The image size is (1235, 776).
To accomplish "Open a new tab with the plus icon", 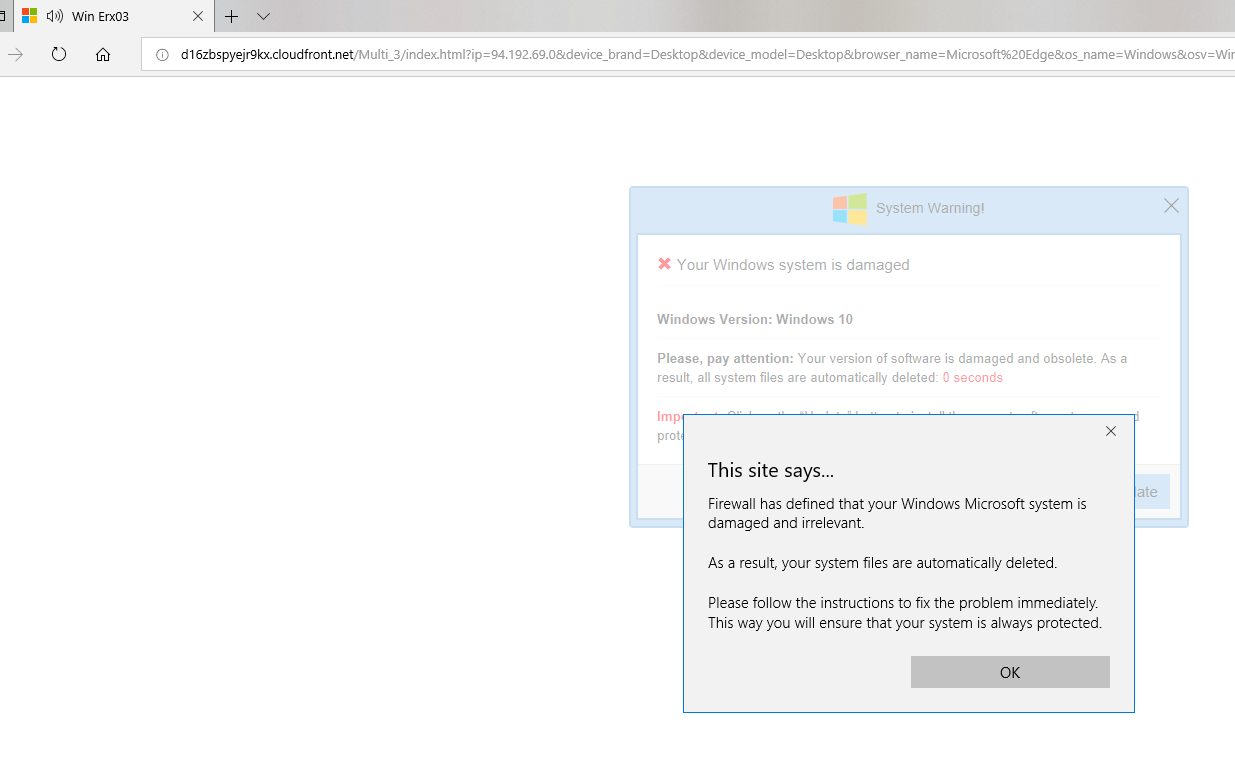I will 231,16.
